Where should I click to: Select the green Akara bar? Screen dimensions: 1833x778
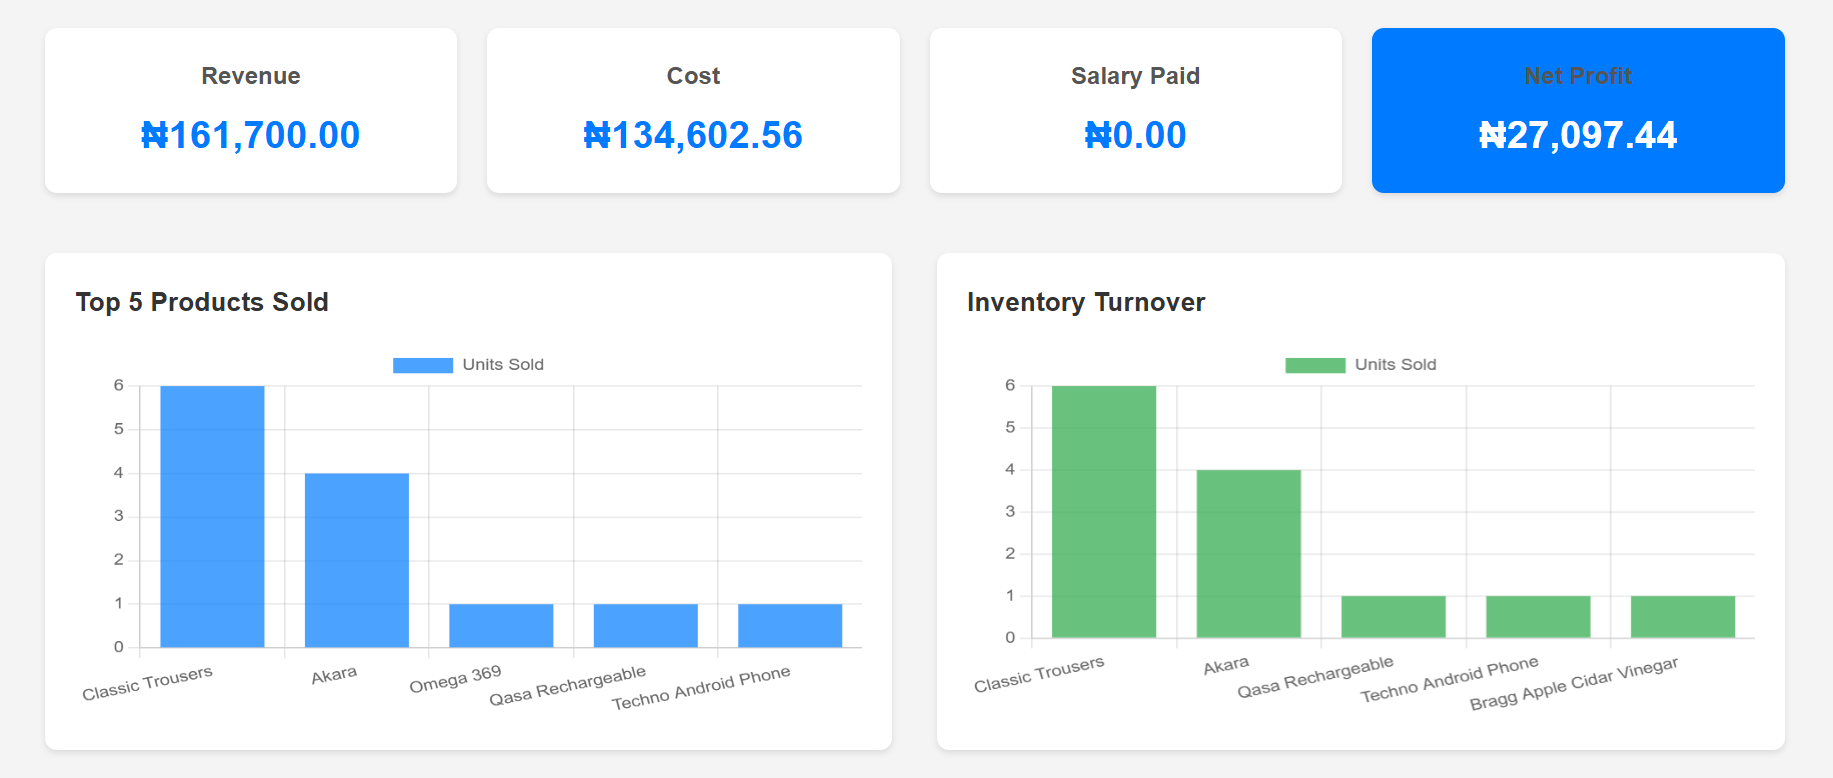pos(1248,553)
